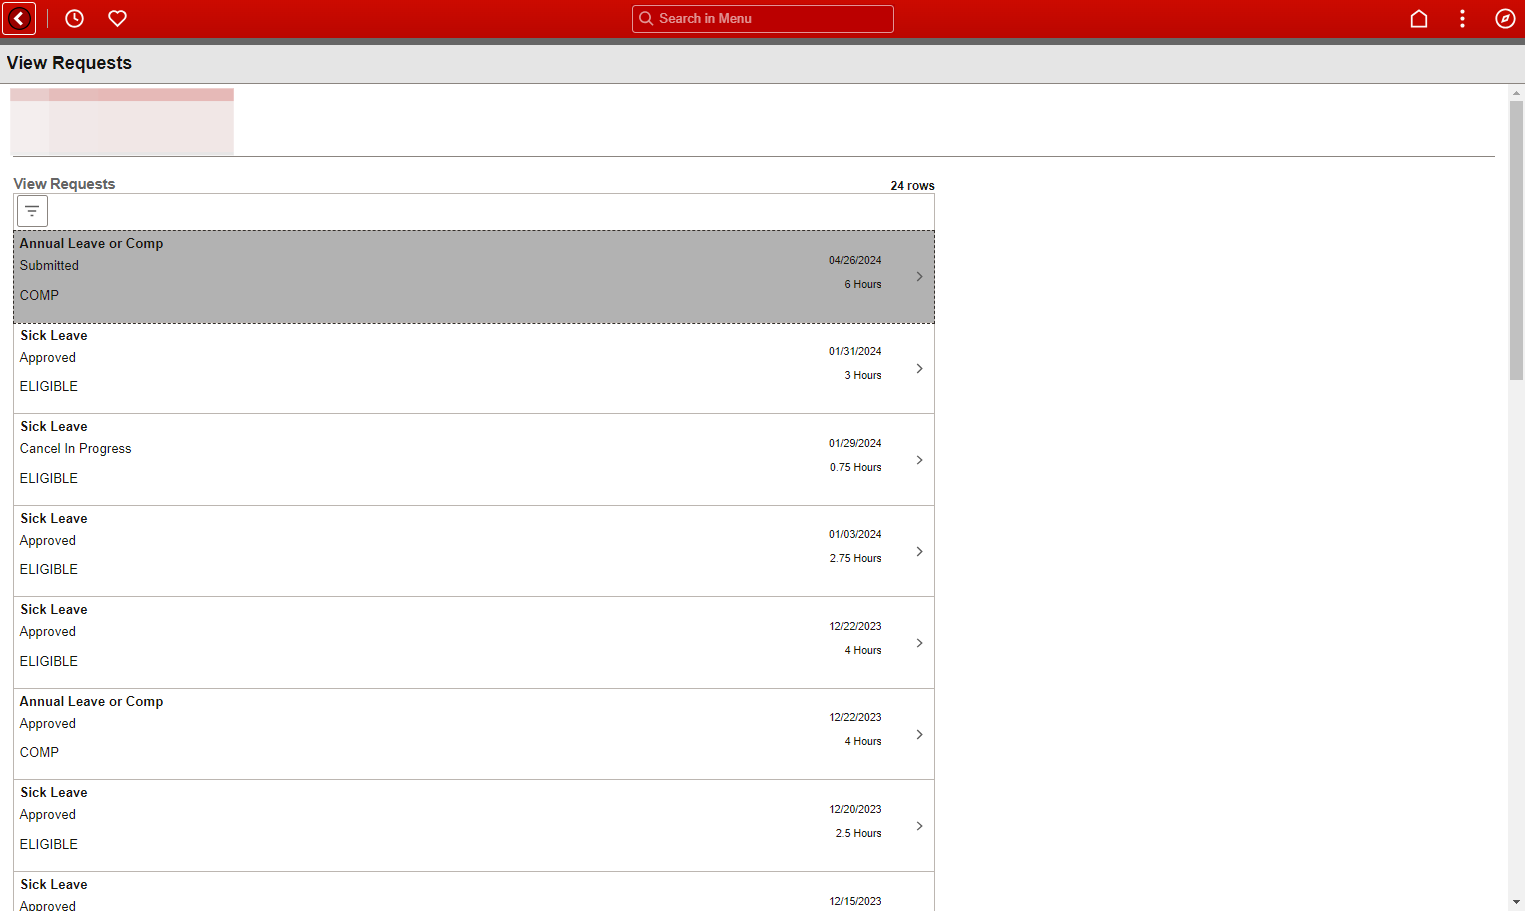This screenshot has width=1525, height=911.
Task: Open chevron for 04/26/2024 Submitted request
Action: click(x=919, y=276)
